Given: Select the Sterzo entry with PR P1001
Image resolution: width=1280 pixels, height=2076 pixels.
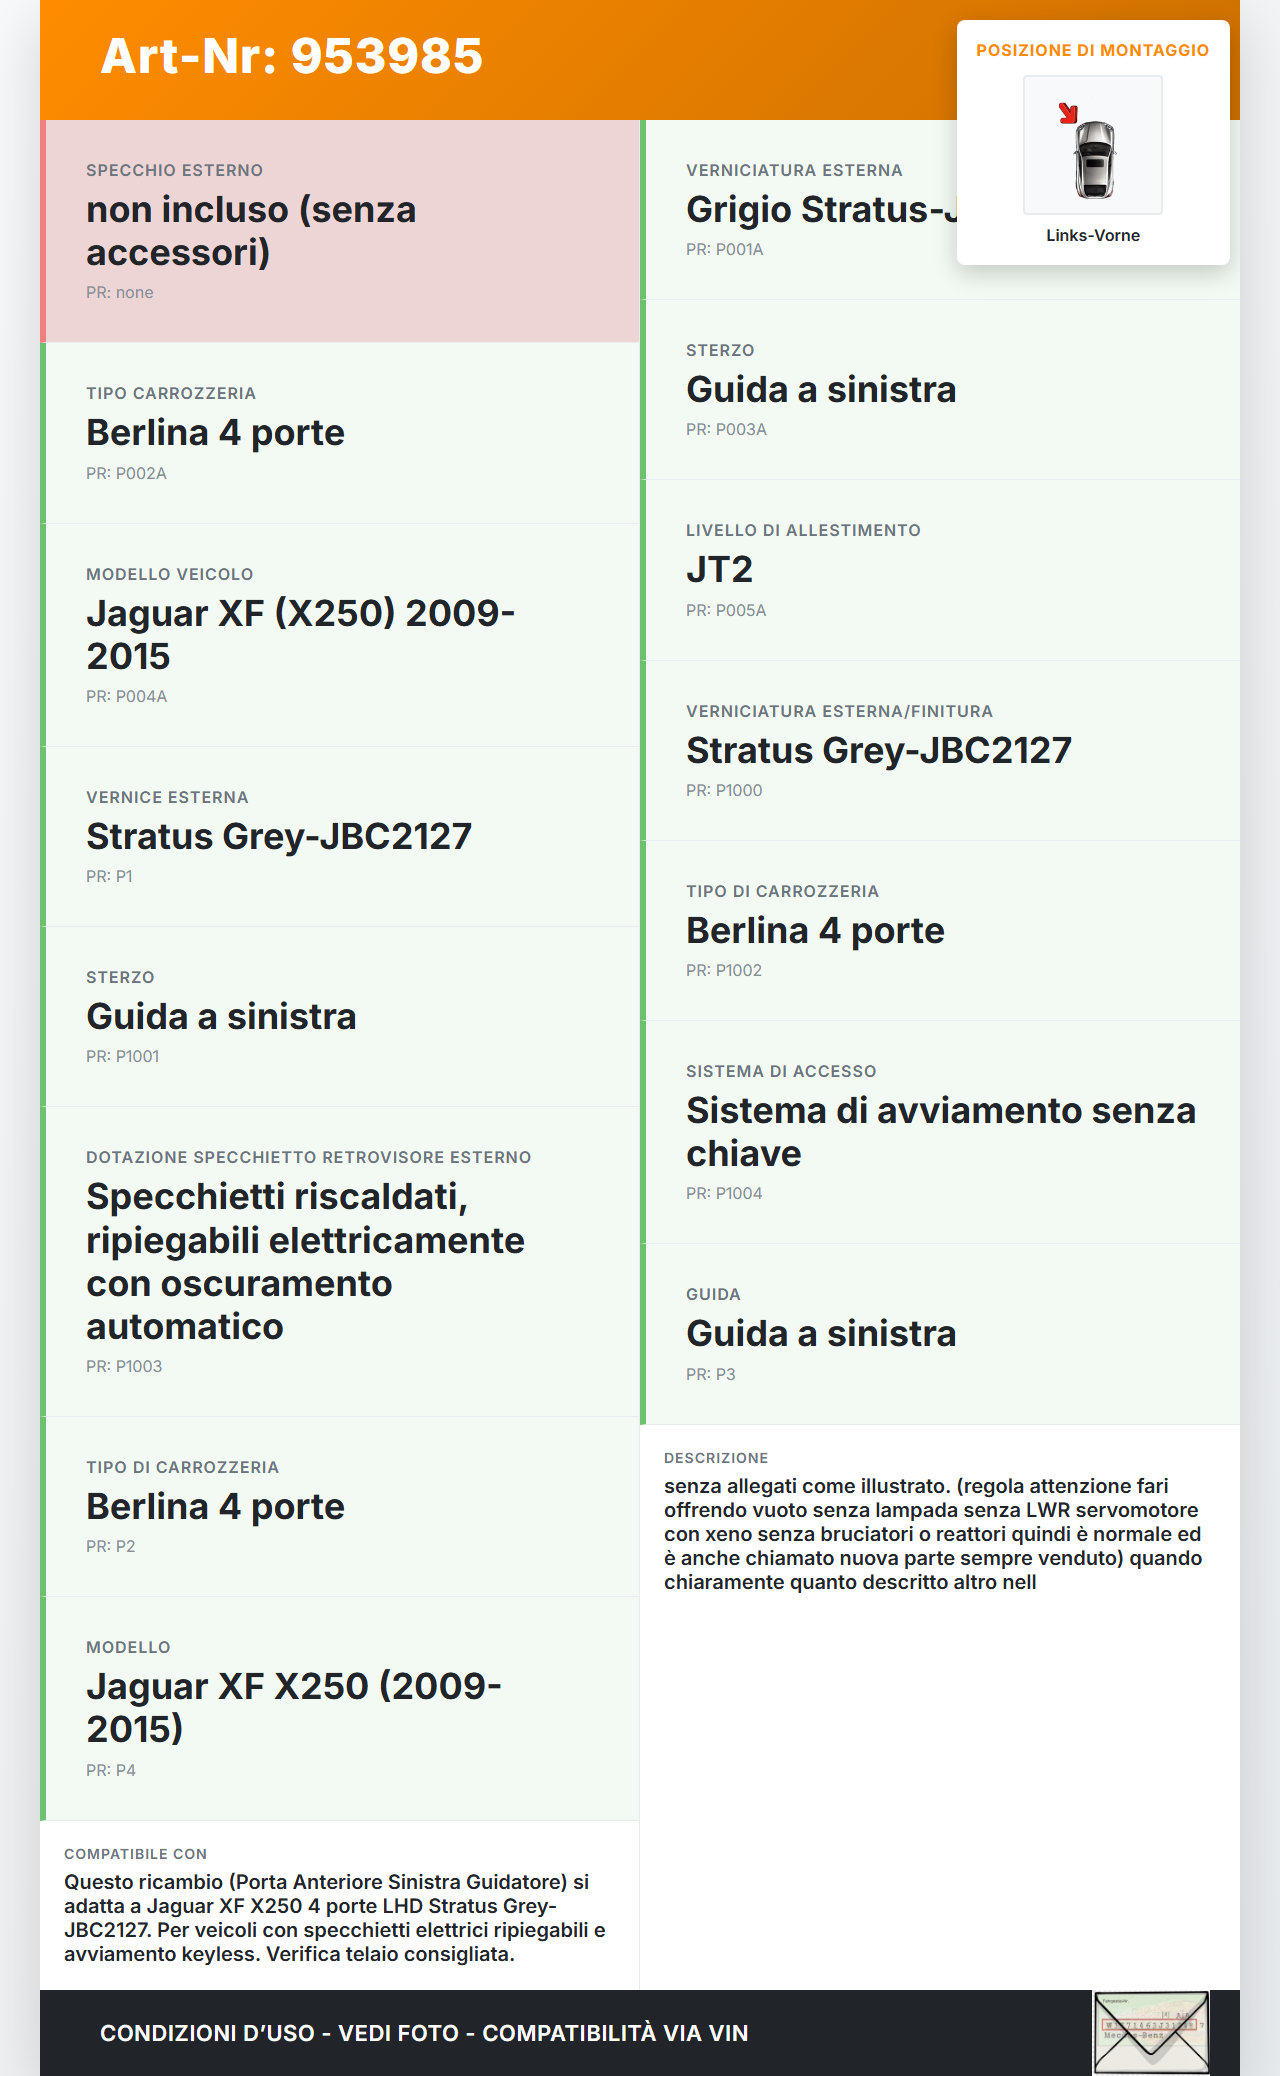Looking at the screenshot, I should tap(340, 1017).
